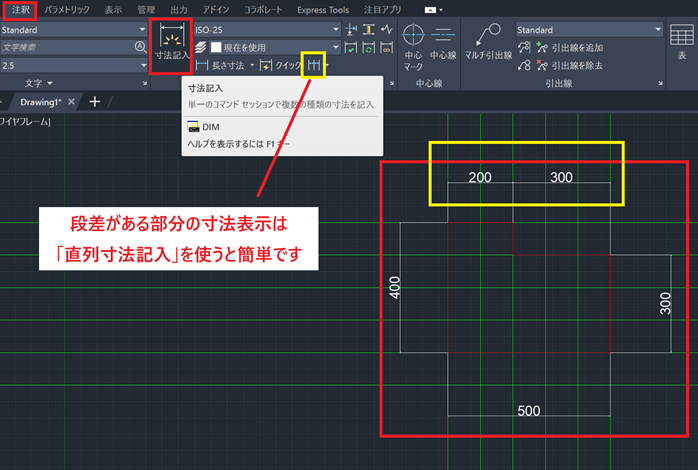
Task: Insert a 中心マーク center mark
Action: pyautogui.click(x=413, y=47)
